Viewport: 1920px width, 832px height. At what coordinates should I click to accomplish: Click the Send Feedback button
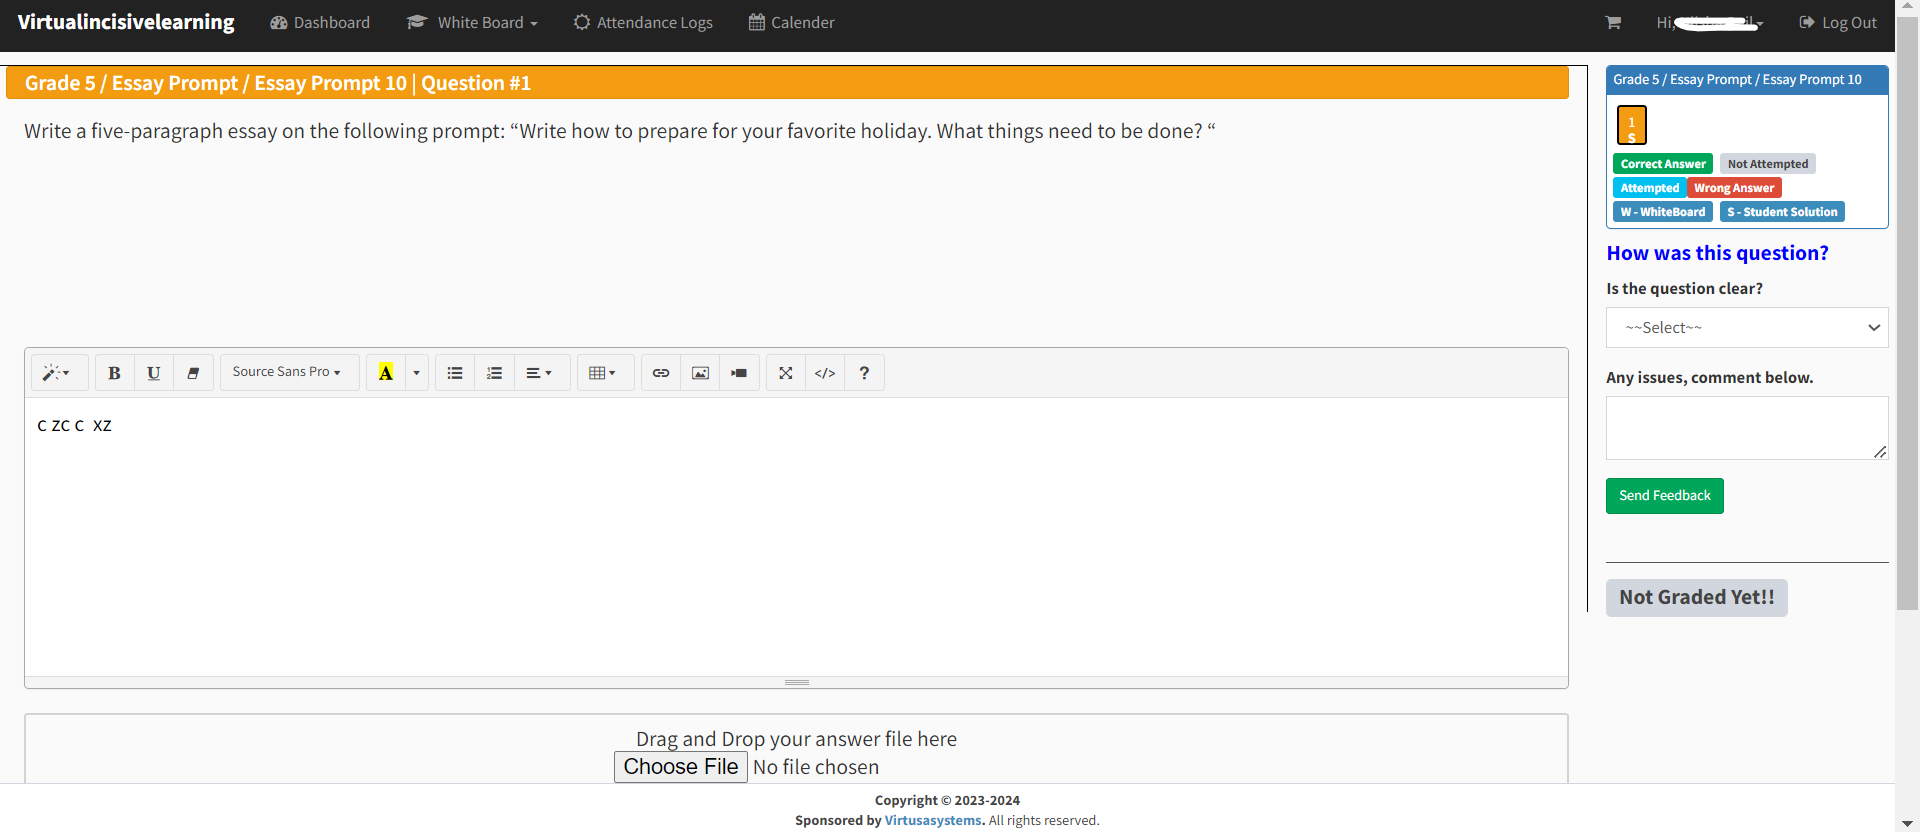1664,496
